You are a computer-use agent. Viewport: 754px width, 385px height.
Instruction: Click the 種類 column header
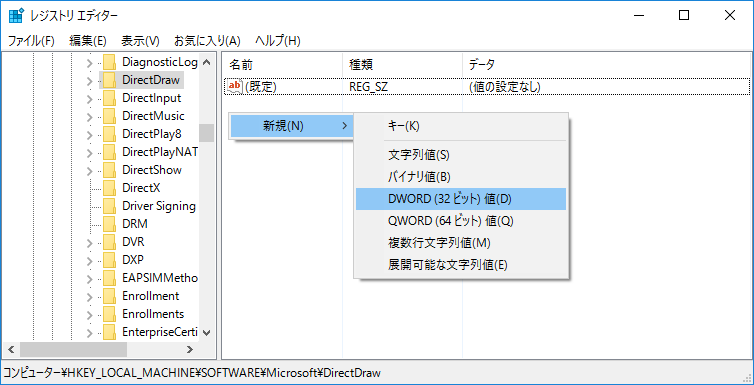[402, 64]
